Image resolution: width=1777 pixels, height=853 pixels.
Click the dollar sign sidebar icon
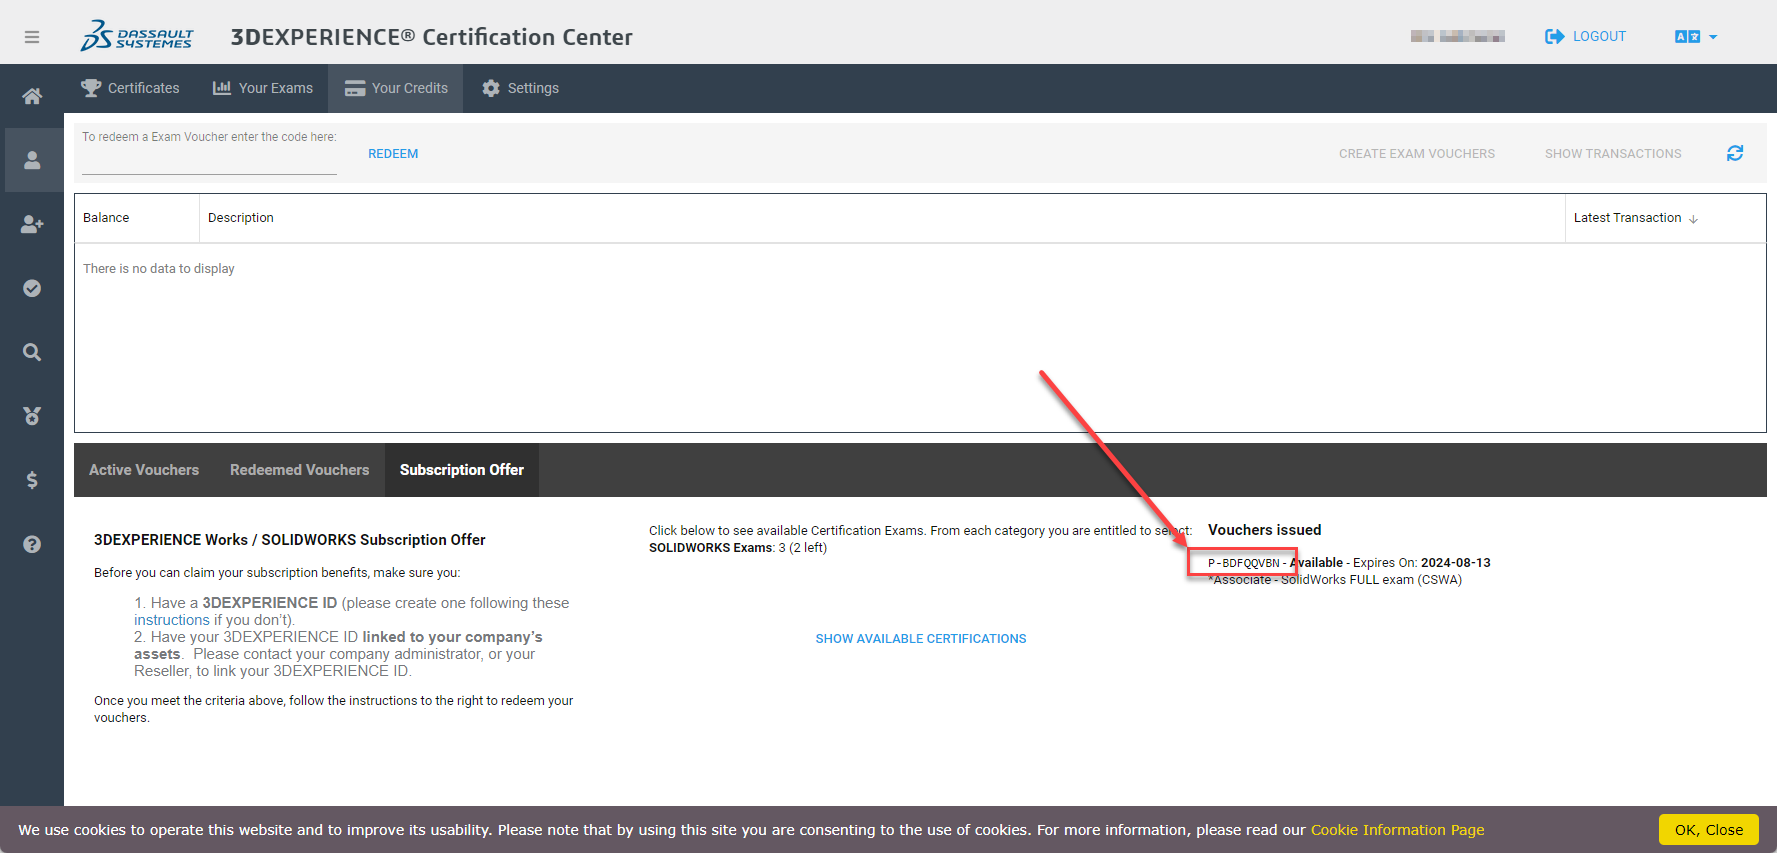point(32,480)
